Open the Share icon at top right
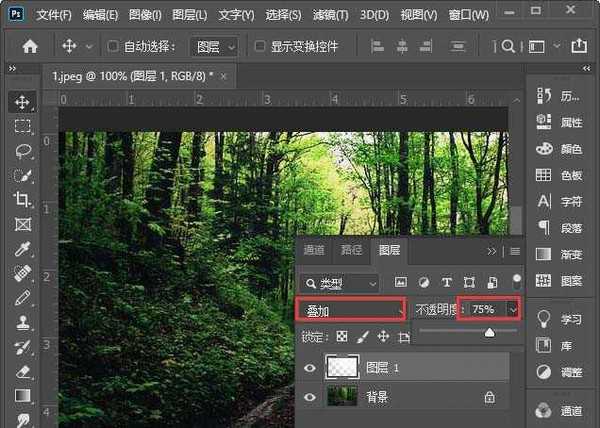This screenshot has height=428, width=600. coord(579,46)
